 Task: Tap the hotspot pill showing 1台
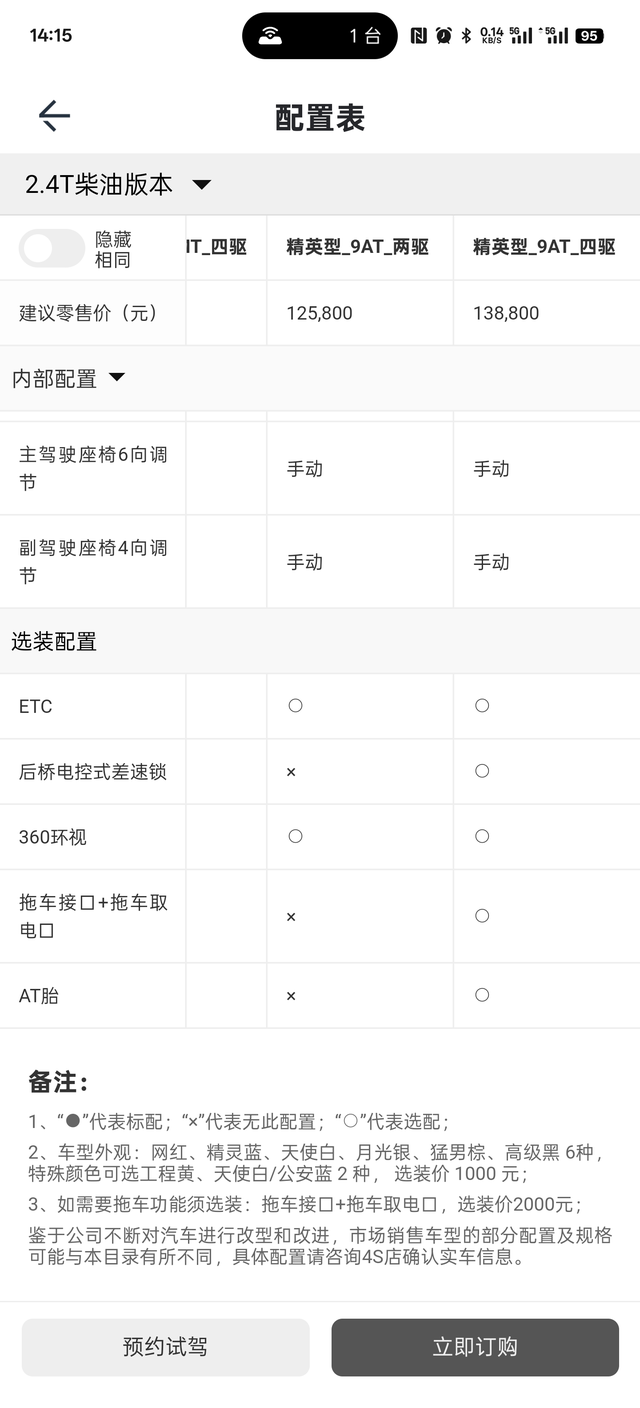[319, 35]
